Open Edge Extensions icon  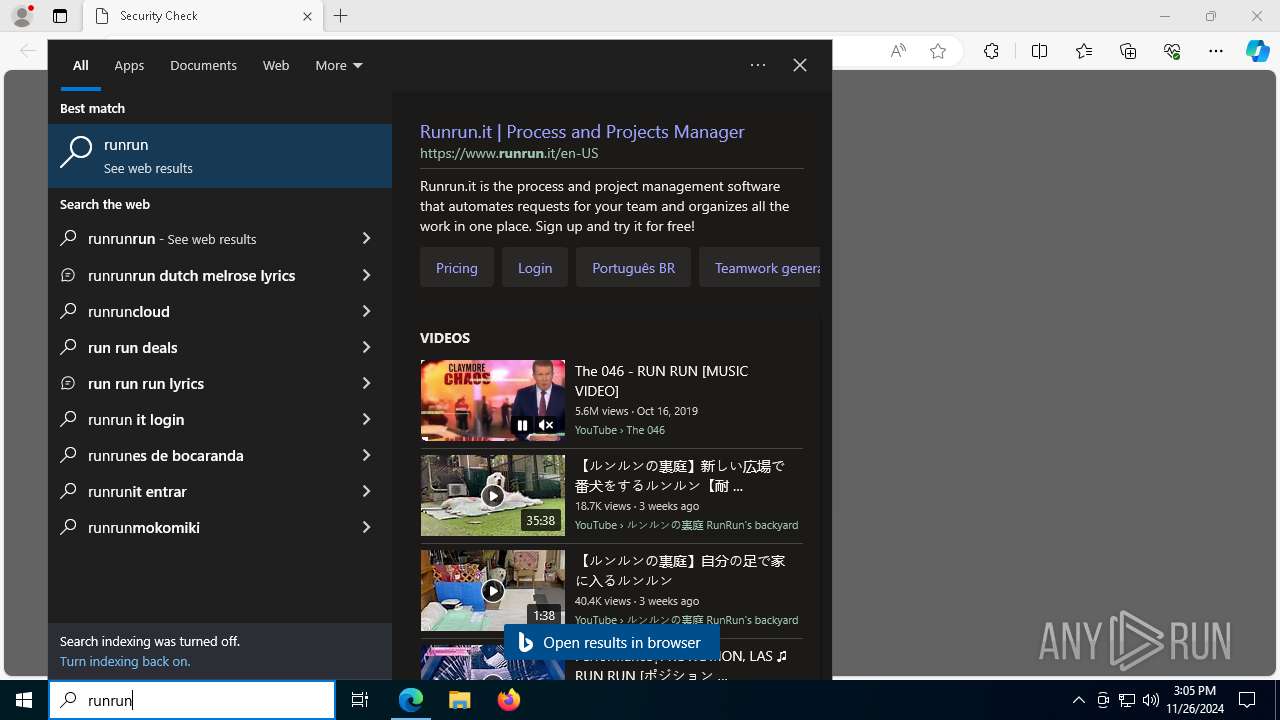(991, 51)
